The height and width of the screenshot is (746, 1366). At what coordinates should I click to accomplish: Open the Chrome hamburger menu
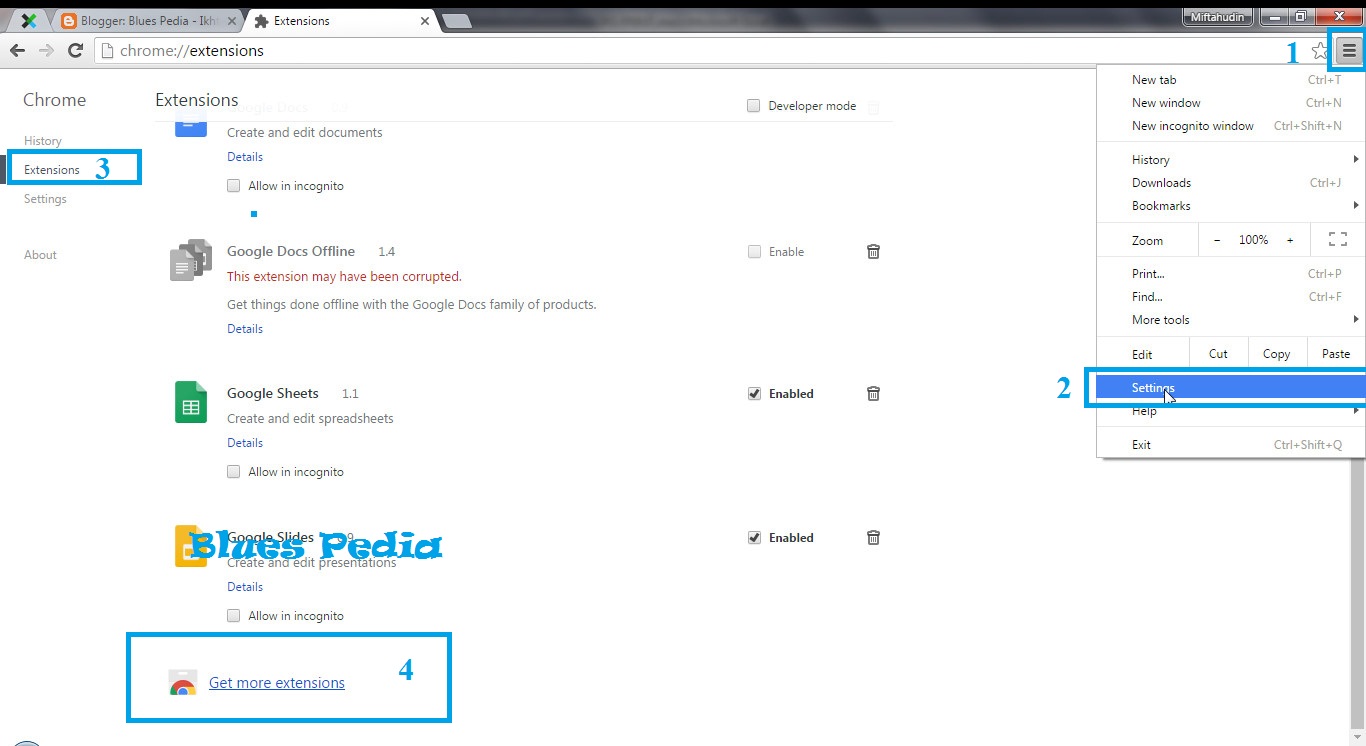tap(1349, 51)
